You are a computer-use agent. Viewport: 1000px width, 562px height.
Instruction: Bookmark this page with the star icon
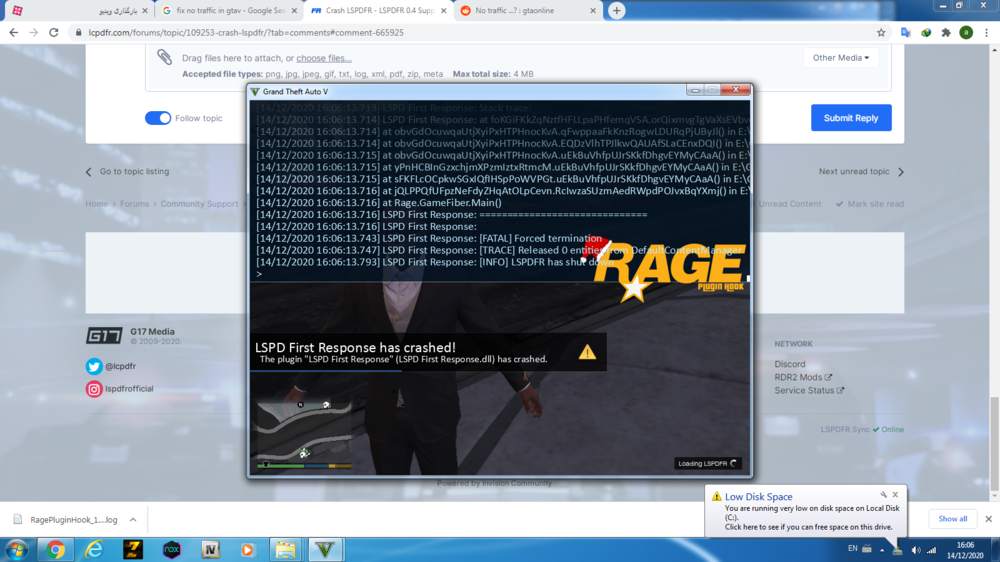[x=881, y=33]
